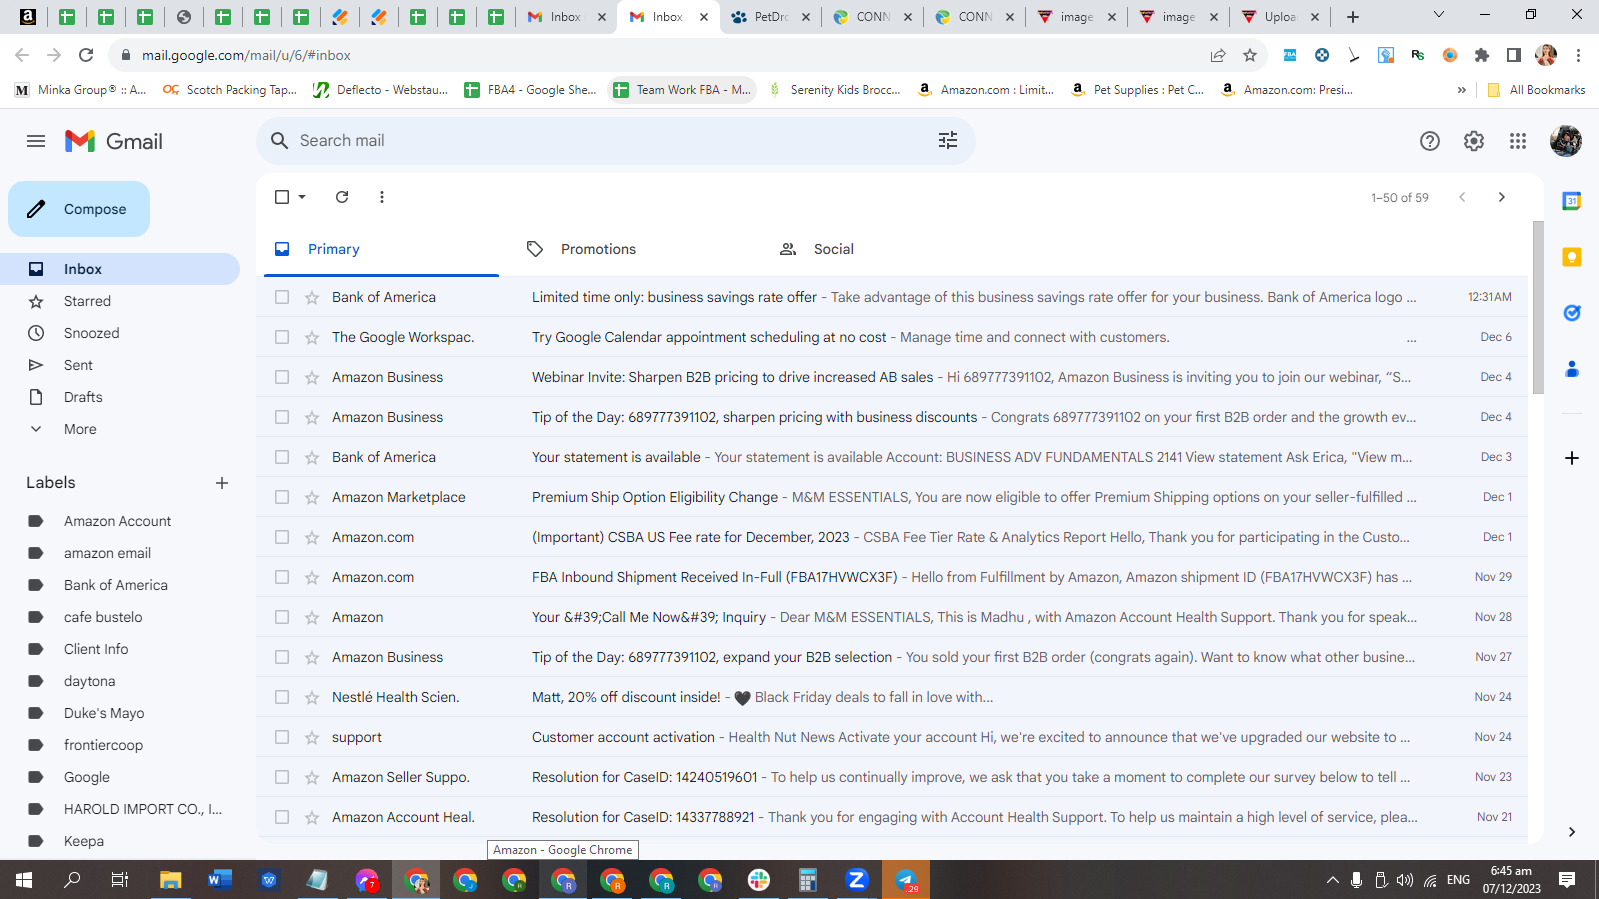Show more bookmarks chevron in bookmarks bar
Image resolution: width=1599 pixels, height=899 pixels.
[1462, 90]
